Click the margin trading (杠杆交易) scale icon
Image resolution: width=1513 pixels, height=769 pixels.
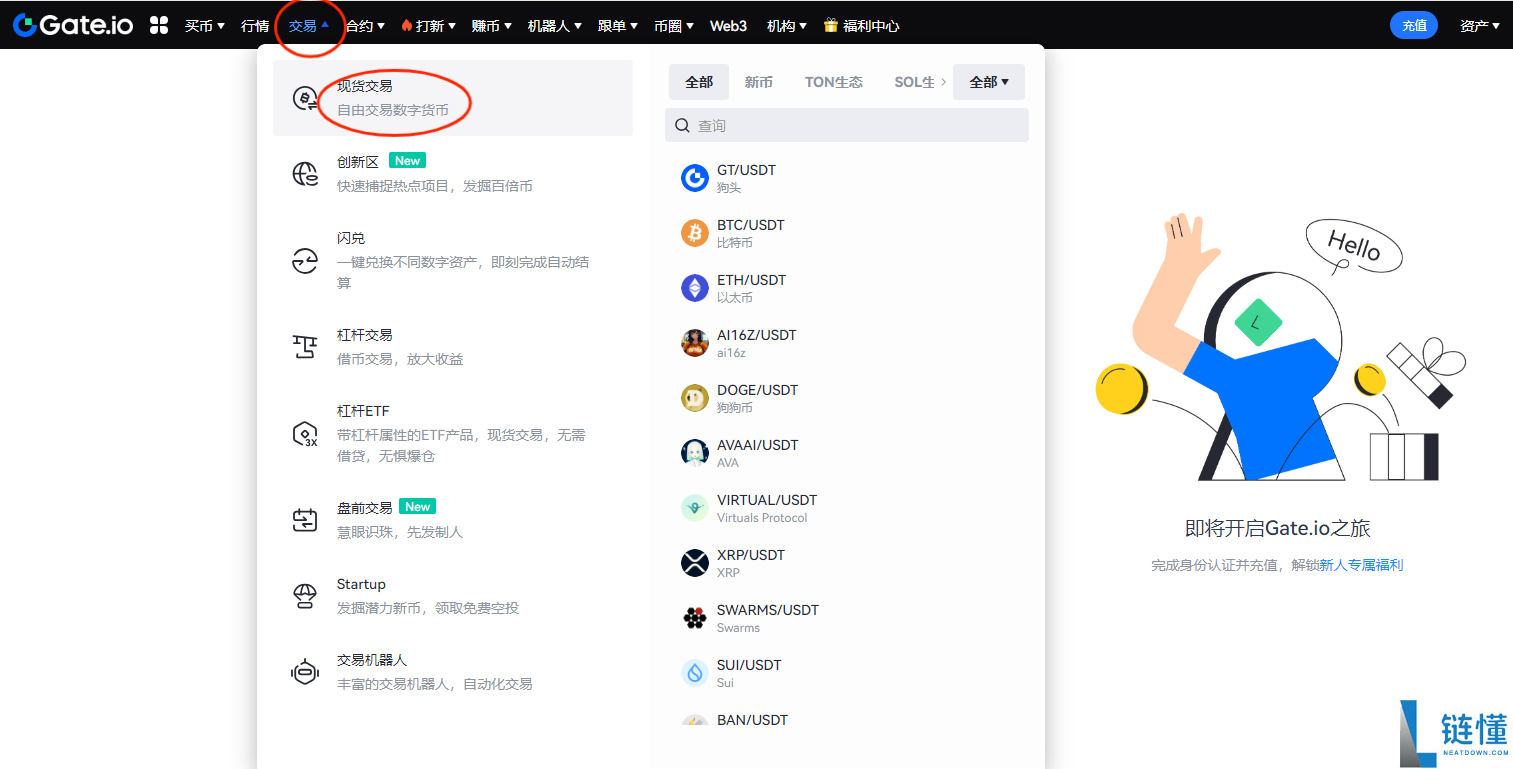pos(305,347)
